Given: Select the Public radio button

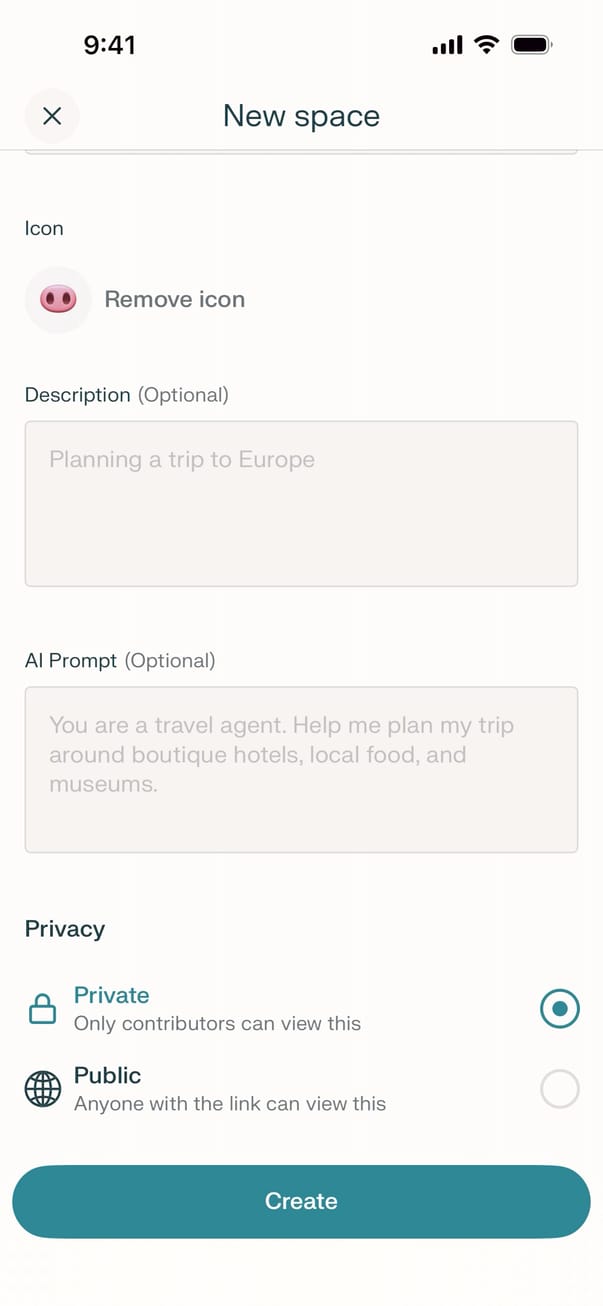Looking at the screenshot, I should tap(559, 1089).
